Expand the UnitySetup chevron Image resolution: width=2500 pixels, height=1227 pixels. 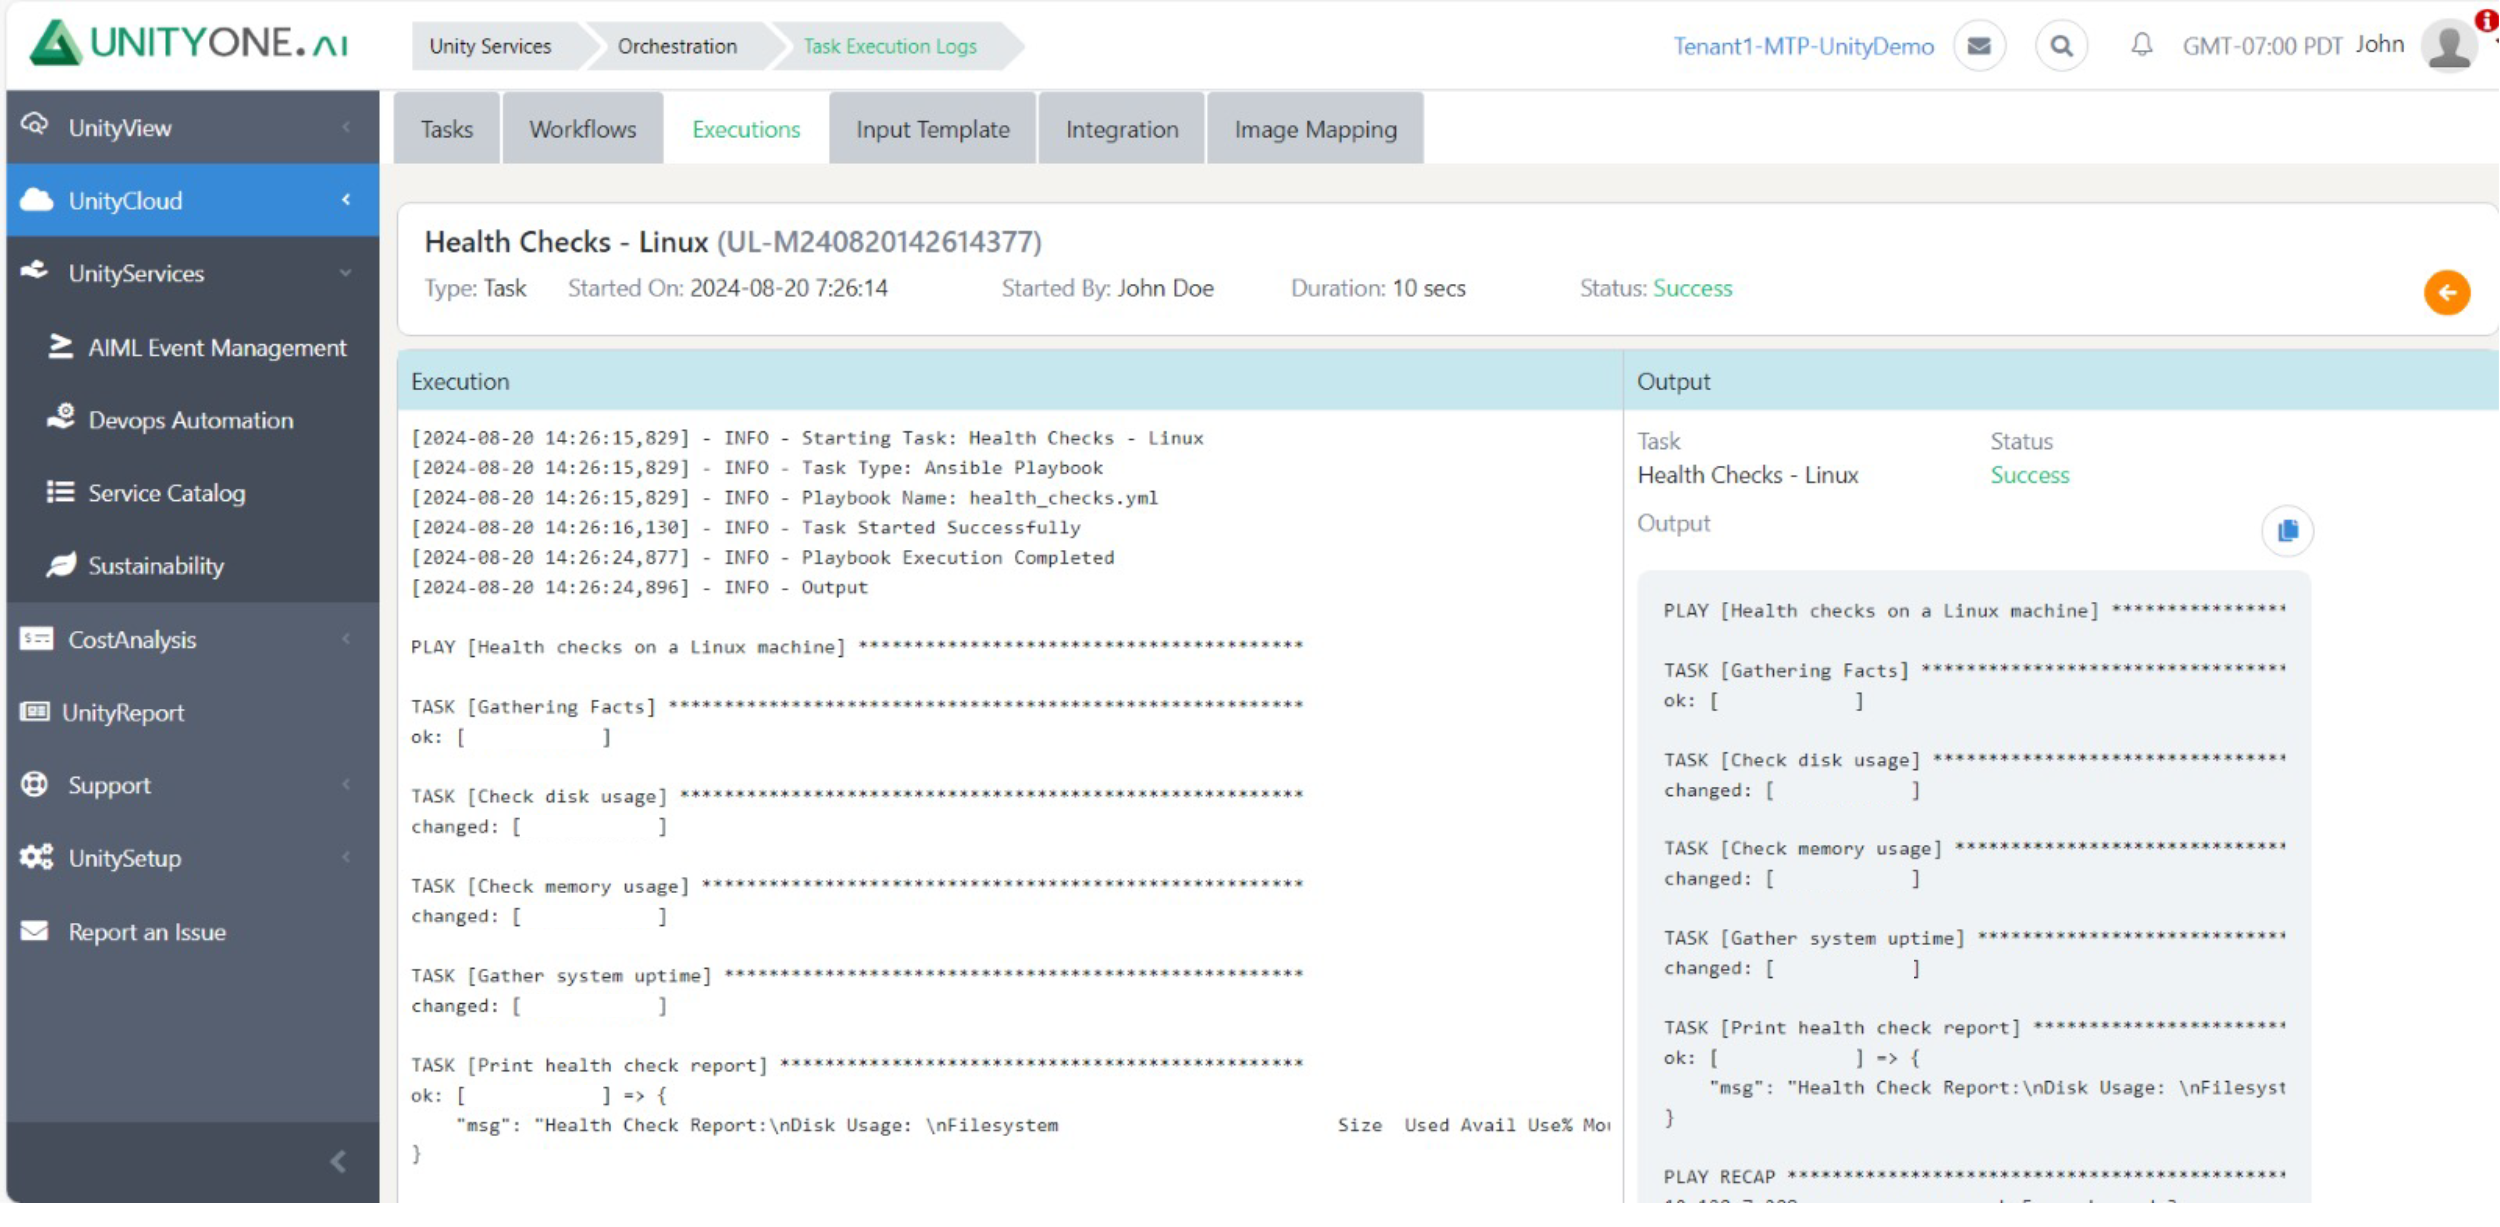tap(347, 857)
